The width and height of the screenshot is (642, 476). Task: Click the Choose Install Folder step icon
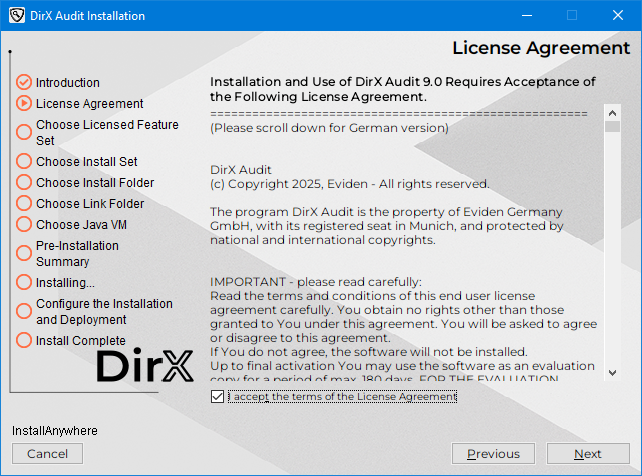click(x=24, y=182)
